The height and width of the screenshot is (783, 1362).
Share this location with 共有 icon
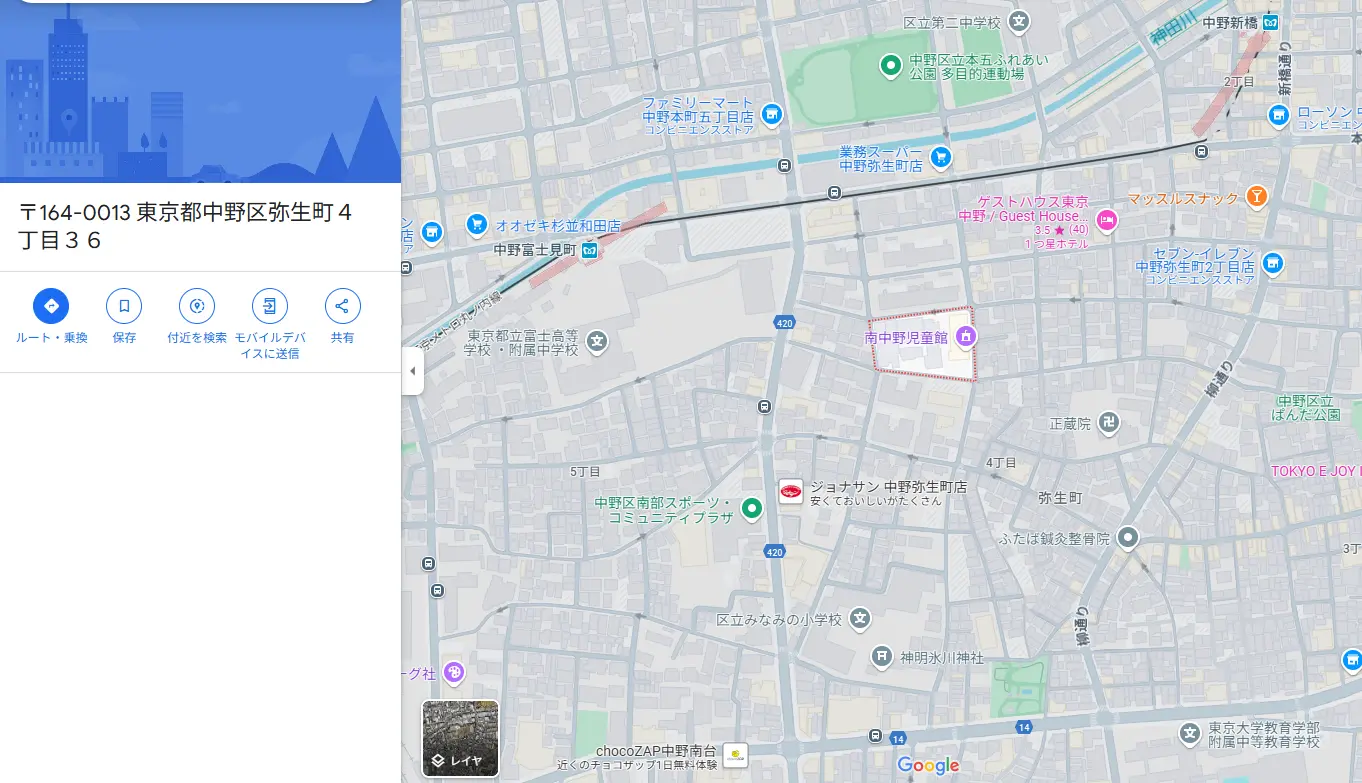343,306
